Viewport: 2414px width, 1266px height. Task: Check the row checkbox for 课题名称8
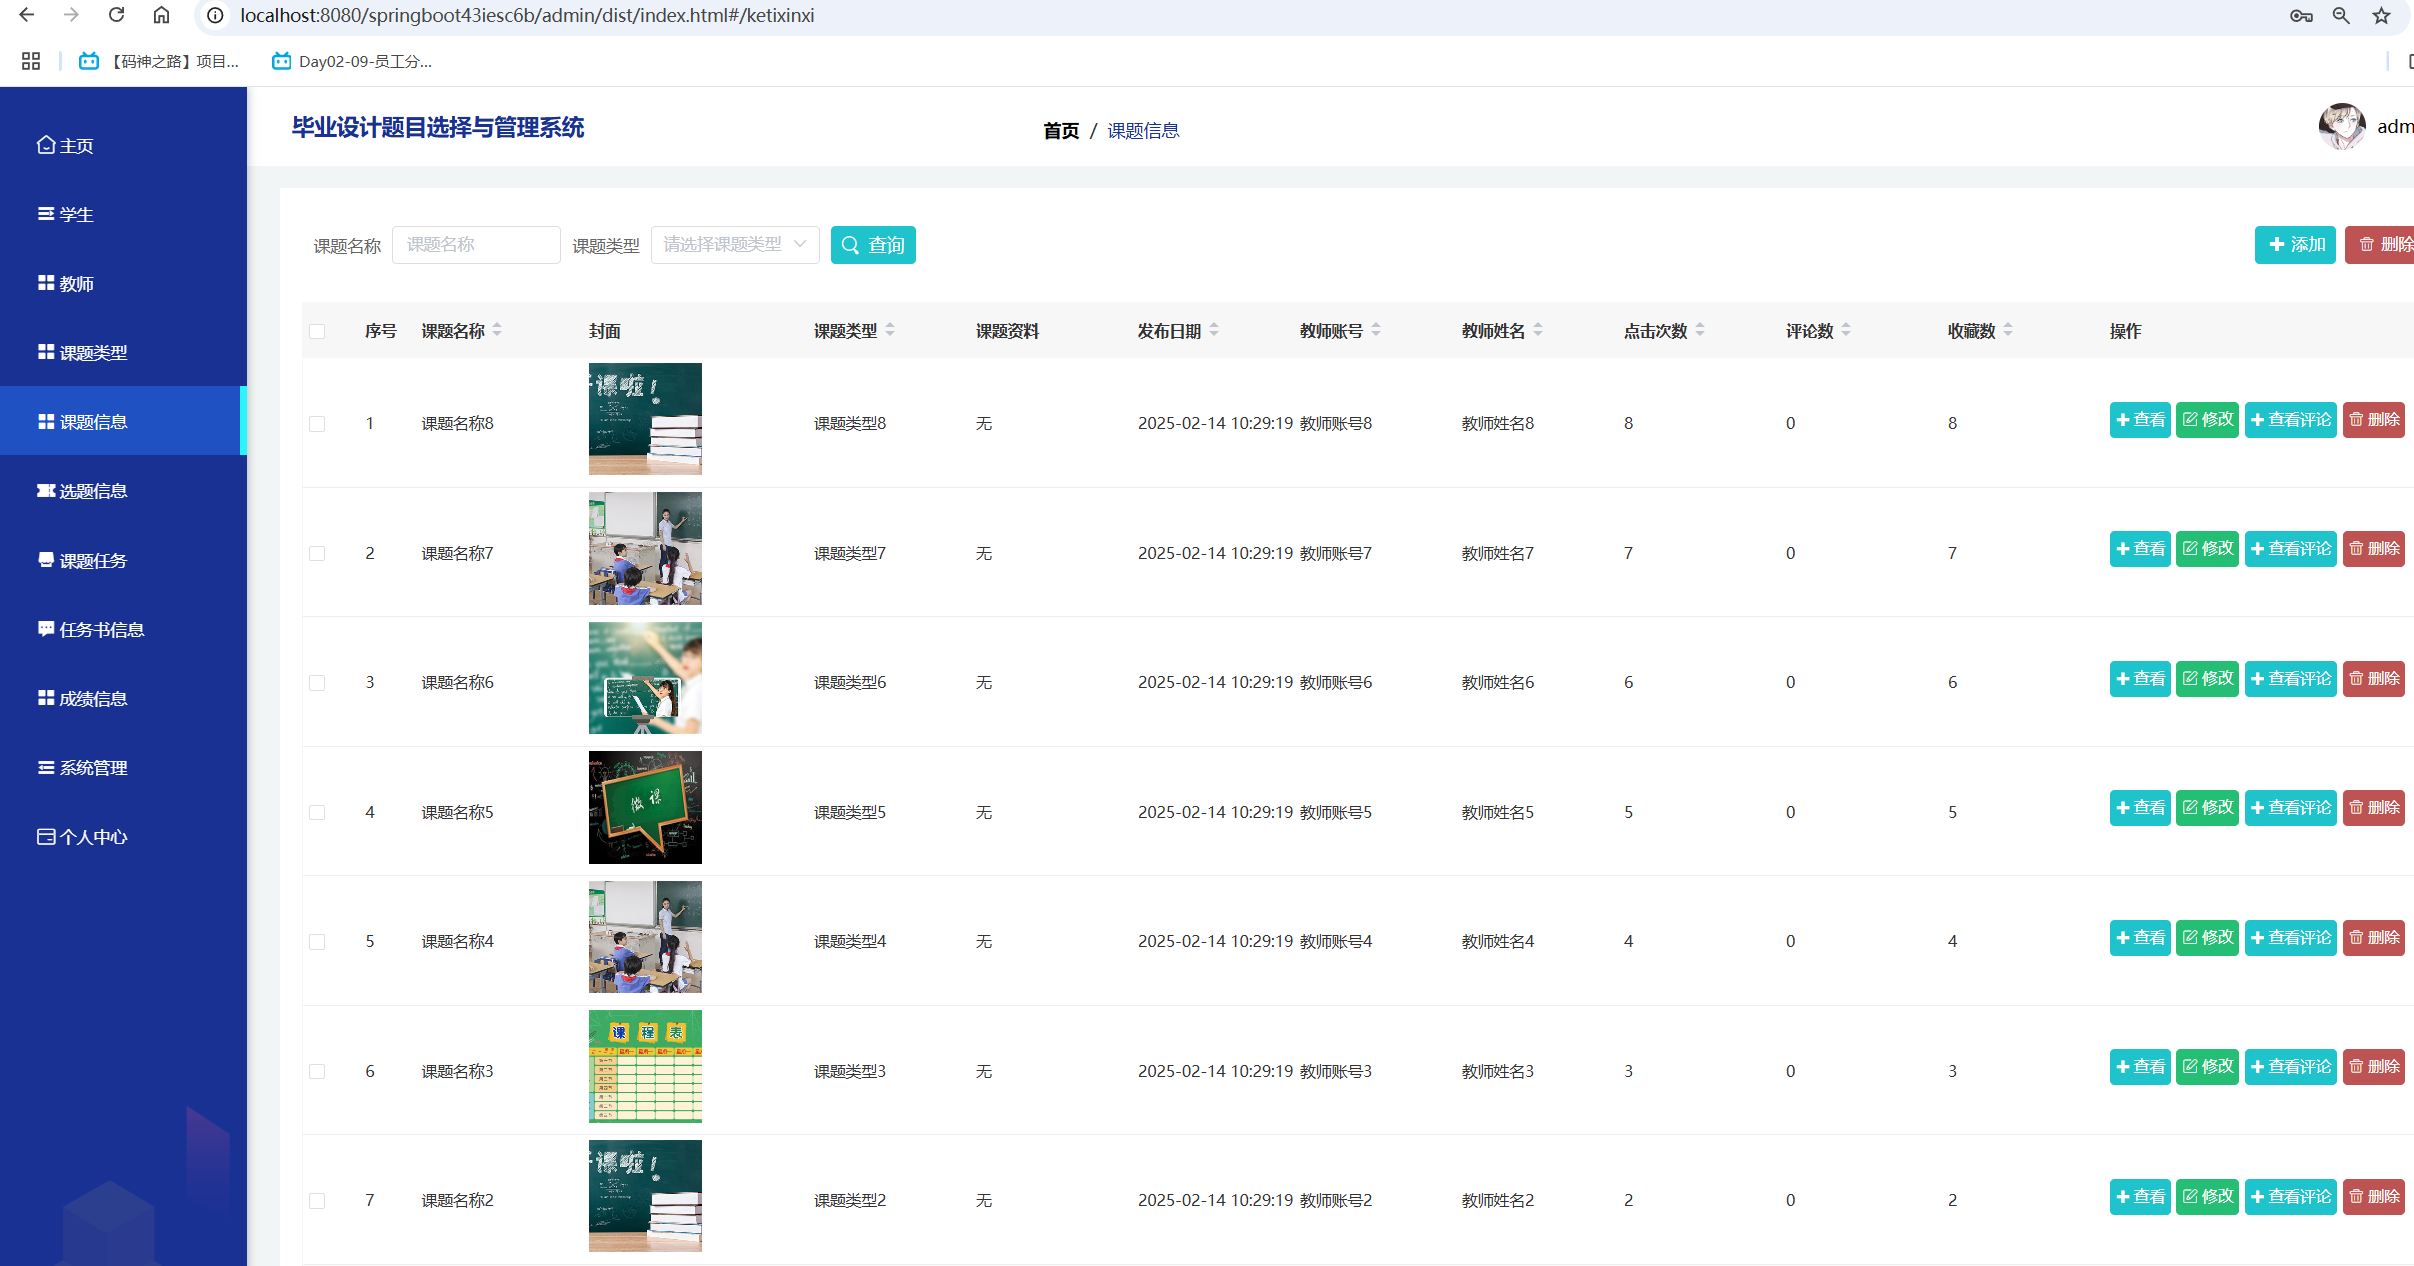317,423
